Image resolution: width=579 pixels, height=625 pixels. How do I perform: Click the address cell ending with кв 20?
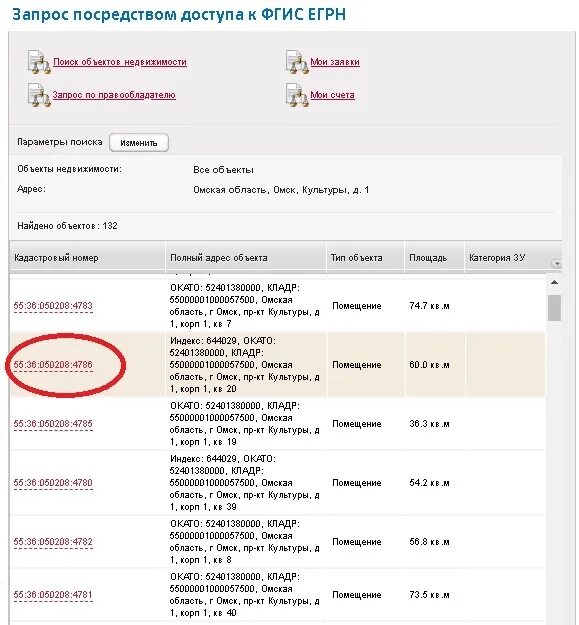(x=245, y=365)
